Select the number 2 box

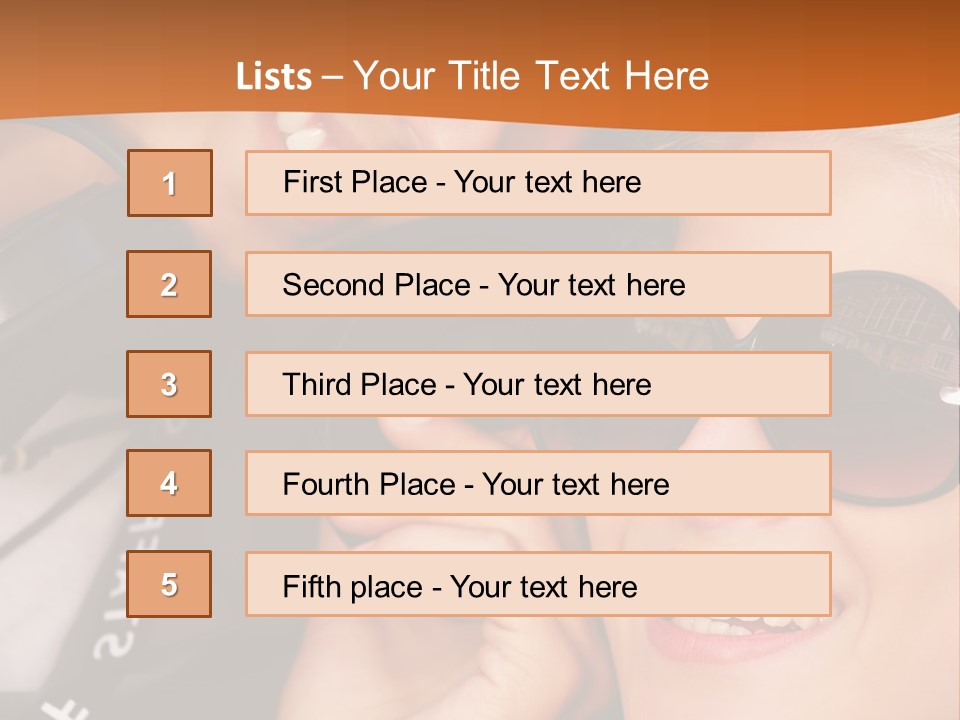click(169, 284)
